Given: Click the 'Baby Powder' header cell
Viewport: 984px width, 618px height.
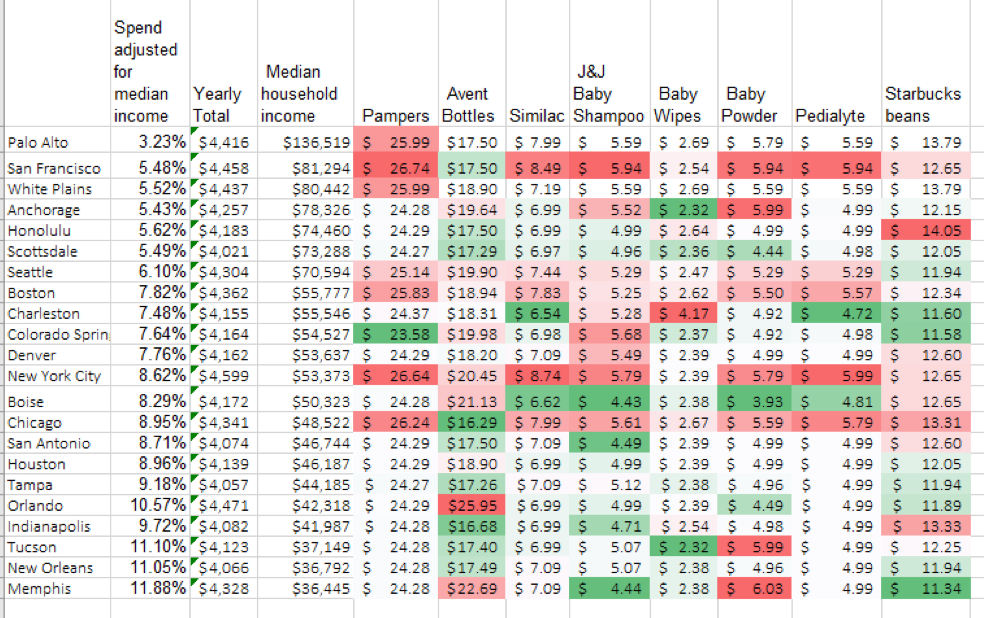Looking at the screenshot, I should [x=755, y=63].
